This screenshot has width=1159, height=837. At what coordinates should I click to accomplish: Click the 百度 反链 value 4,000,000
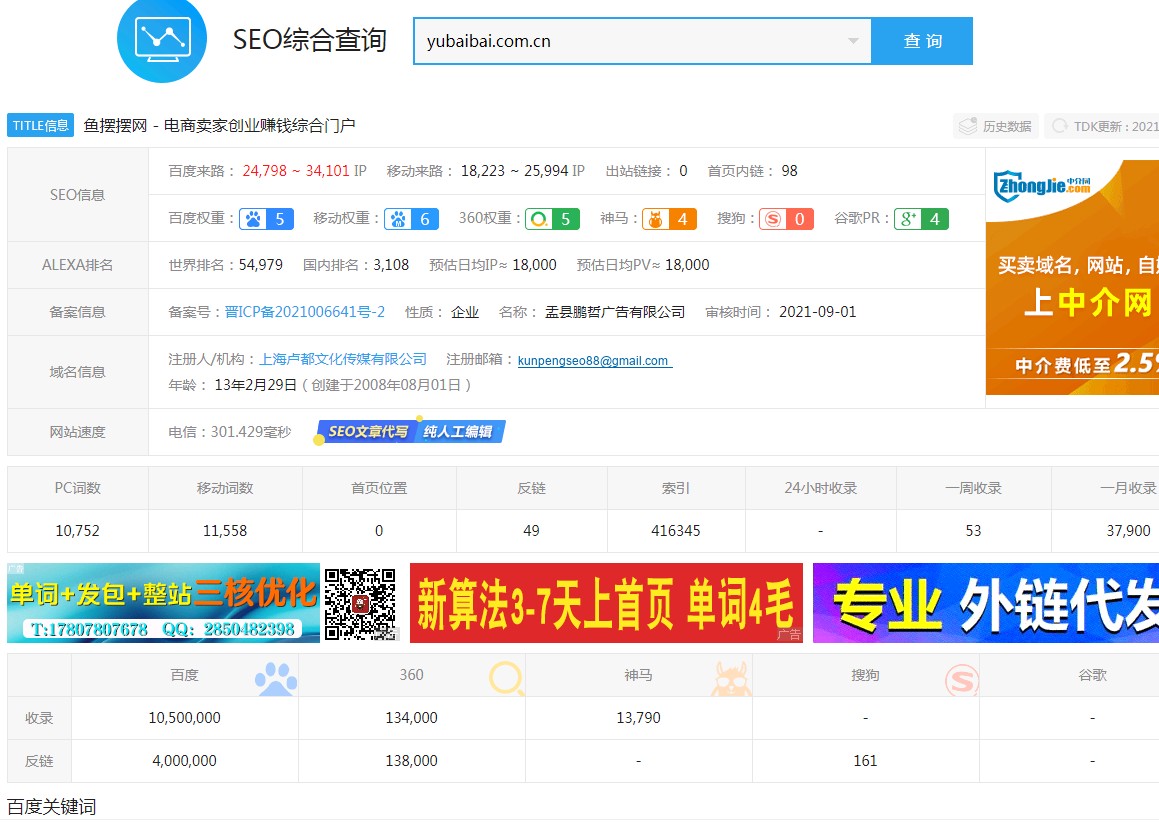click(185, 761)
